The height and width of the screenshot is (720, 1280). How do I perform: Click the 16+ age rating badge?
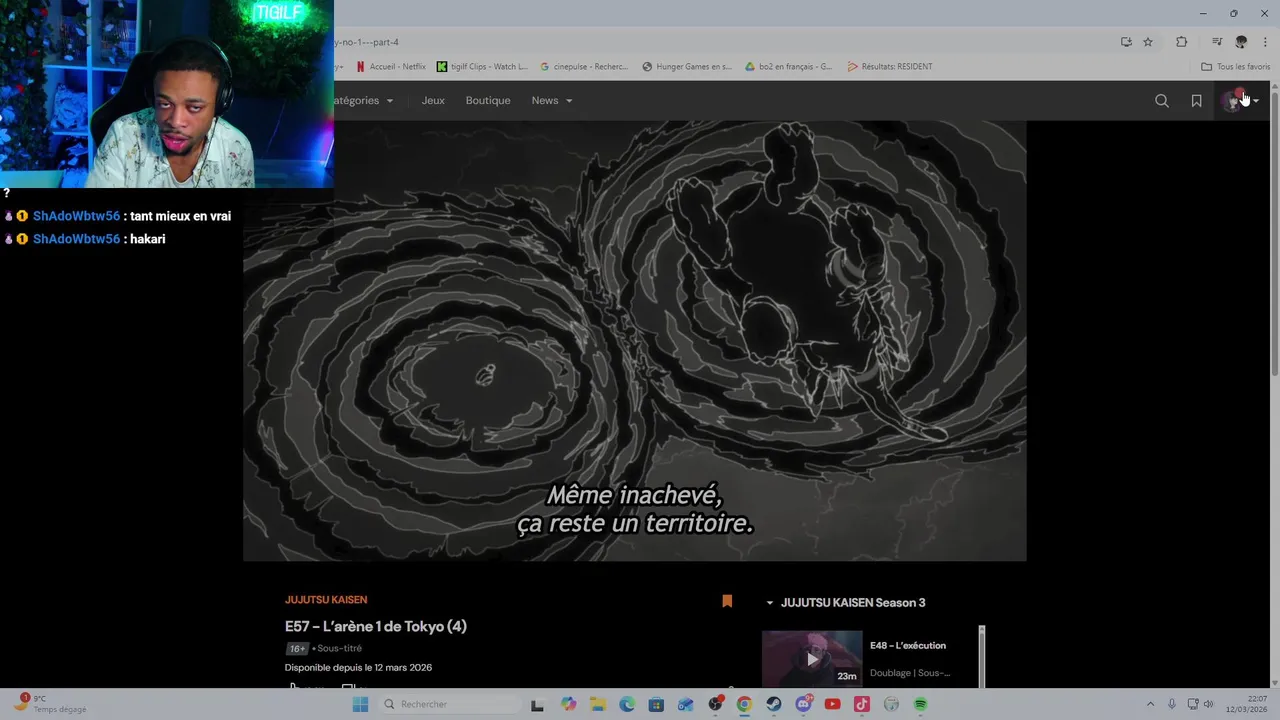pos(296,648)
